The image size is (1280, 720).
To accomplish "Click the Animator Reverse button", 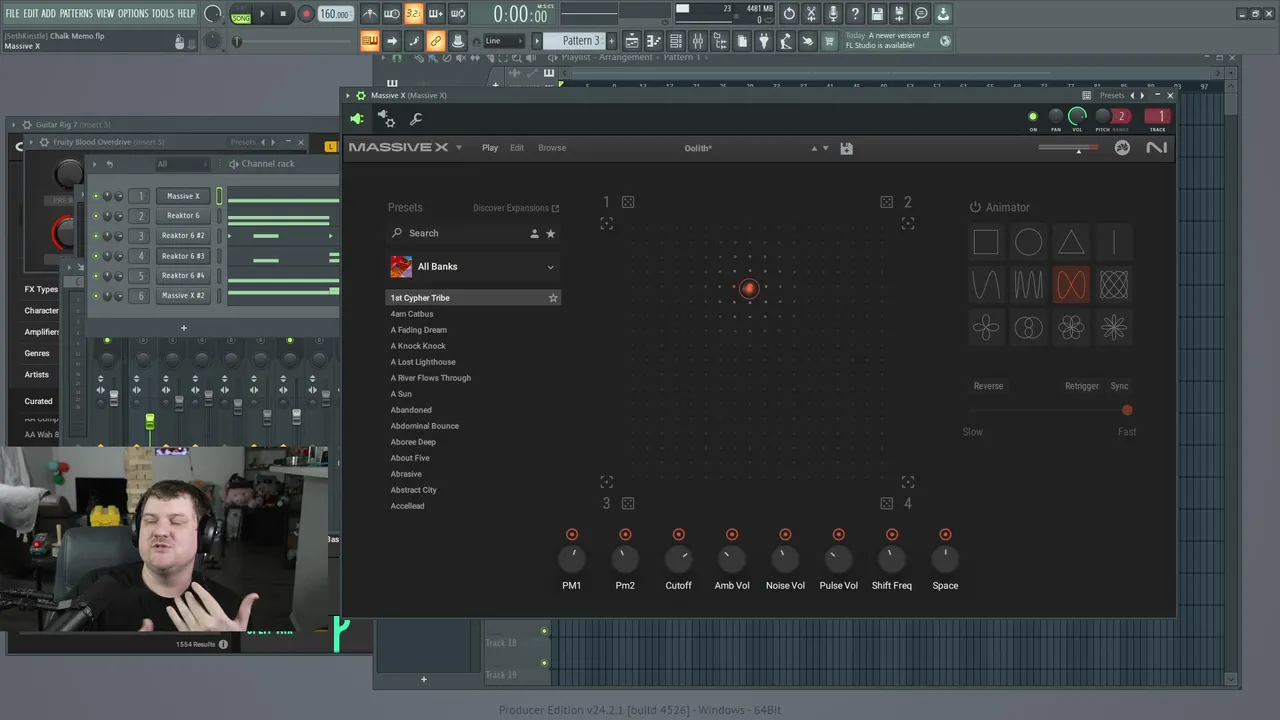I will pos(988,386).
